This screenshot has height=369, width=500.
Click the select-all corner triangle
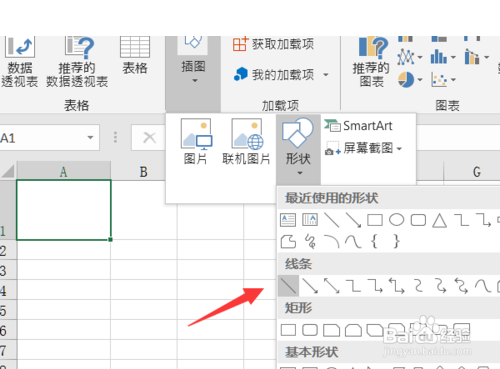pyautogui.click(x=8, y=171)
